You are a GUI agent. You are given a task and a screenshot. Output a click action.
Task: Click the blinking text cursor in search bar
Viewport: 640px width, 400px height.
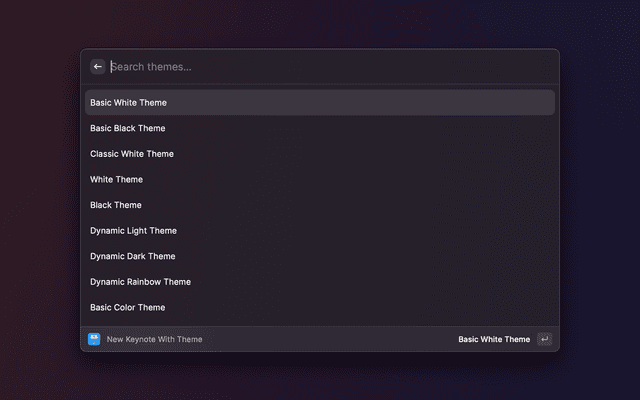111,67
